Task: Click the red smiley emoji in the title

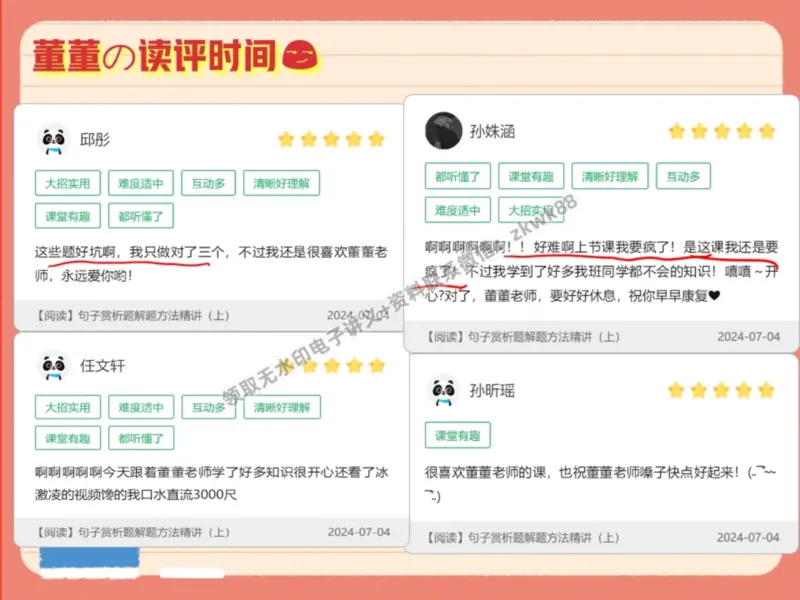Action: click(300, 55)
